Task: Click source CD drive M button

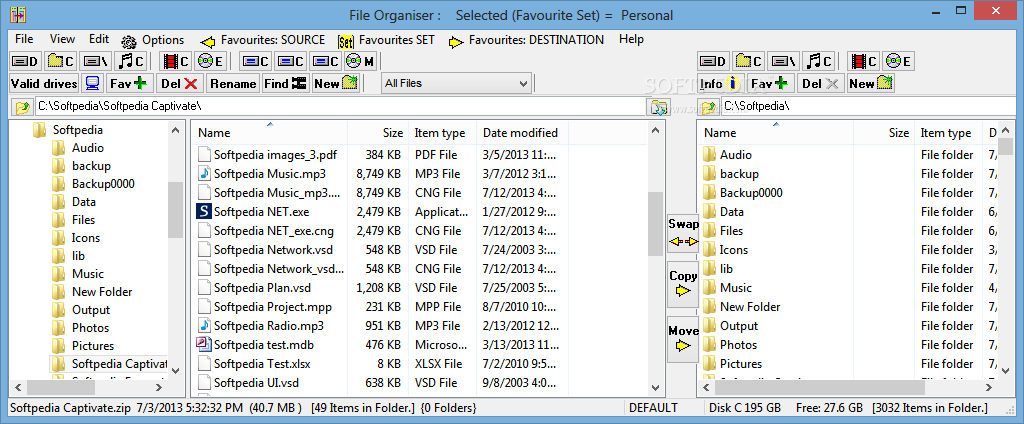Action: [360, 61]
